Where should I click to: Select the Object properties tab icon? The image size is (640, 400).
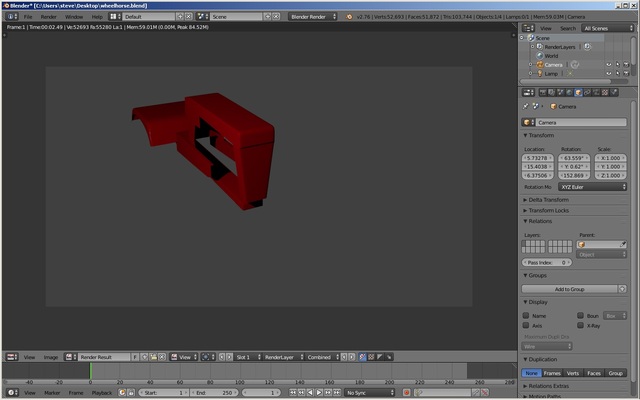pos(578,92)
